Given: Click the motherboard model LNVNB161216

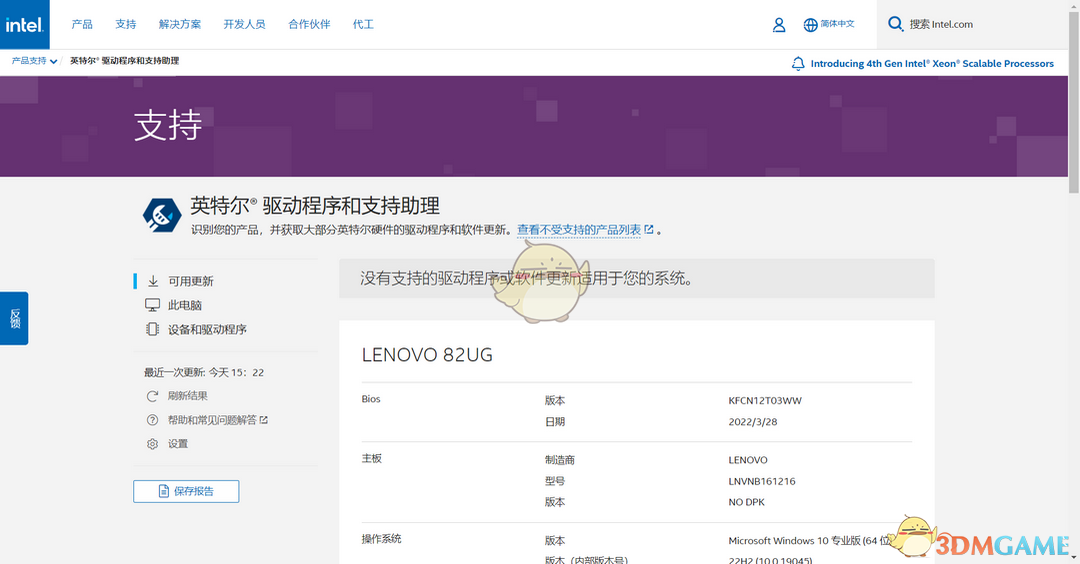Looking at the screenshot, I should (762, 481).
